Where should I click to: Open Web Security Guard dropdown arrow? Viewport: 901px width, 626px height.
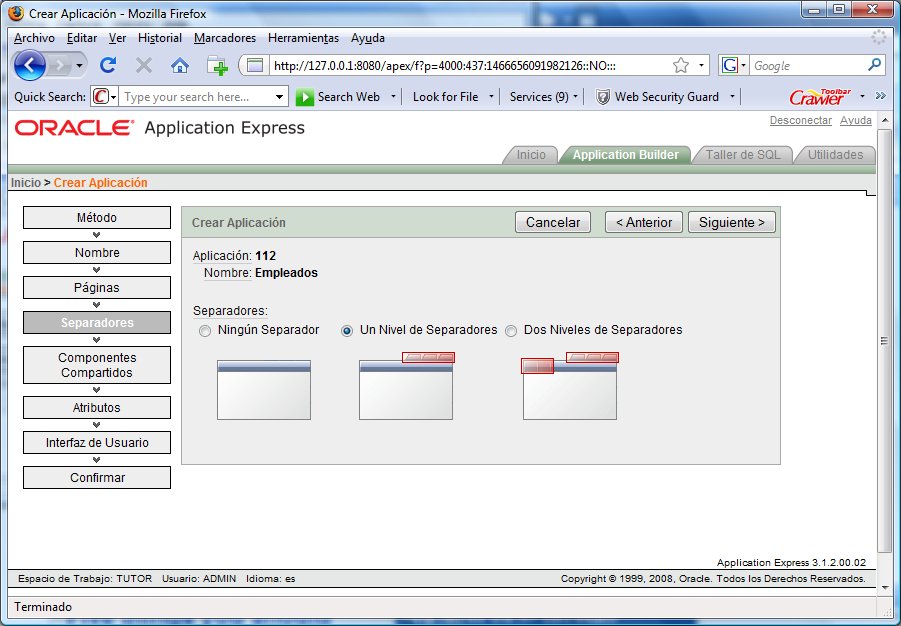tap(732, 97)
